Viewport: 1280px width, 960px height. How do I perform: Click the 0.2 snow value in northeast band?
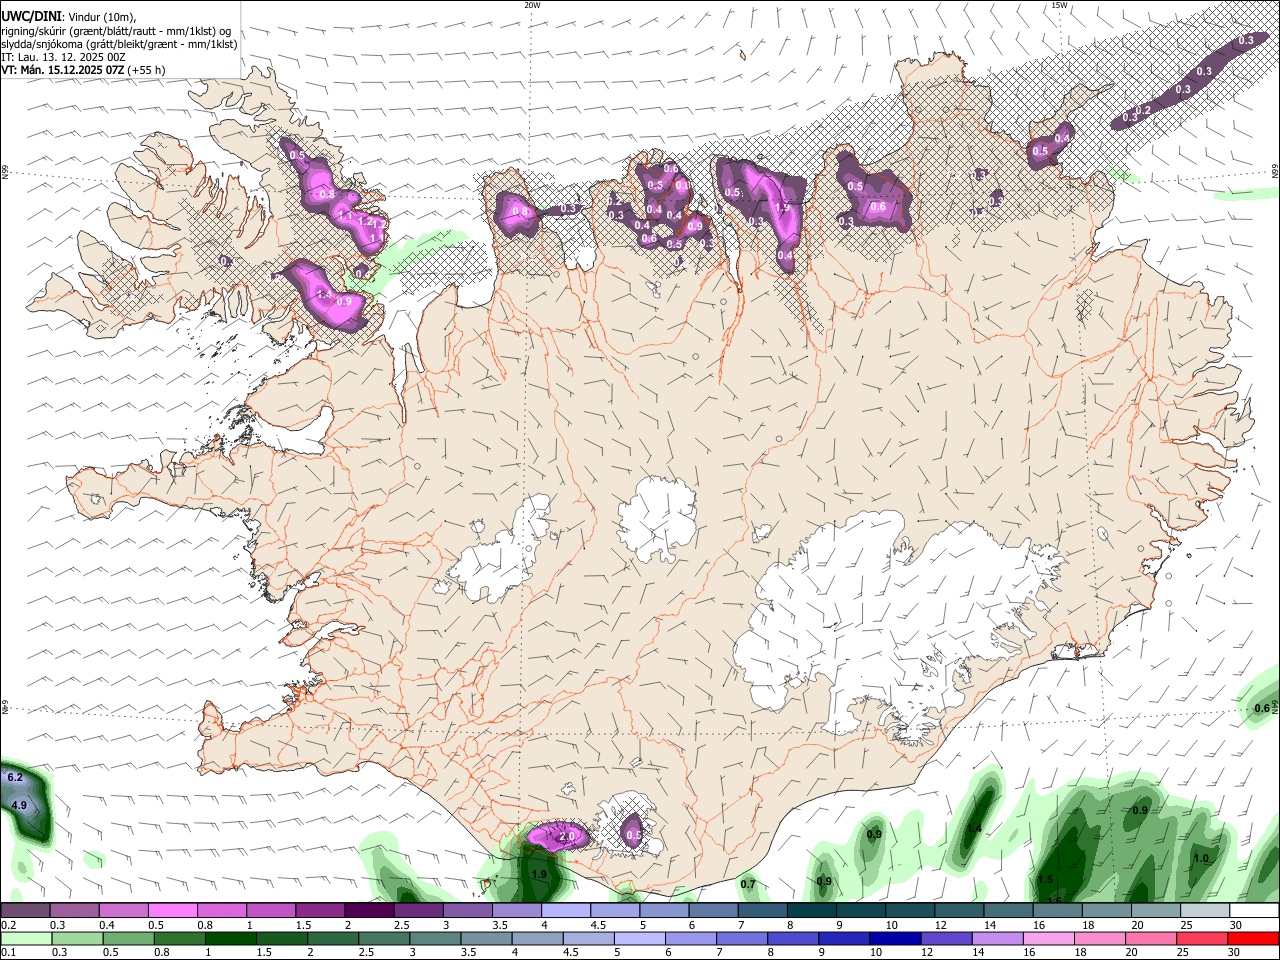[x=1145, y=110]
